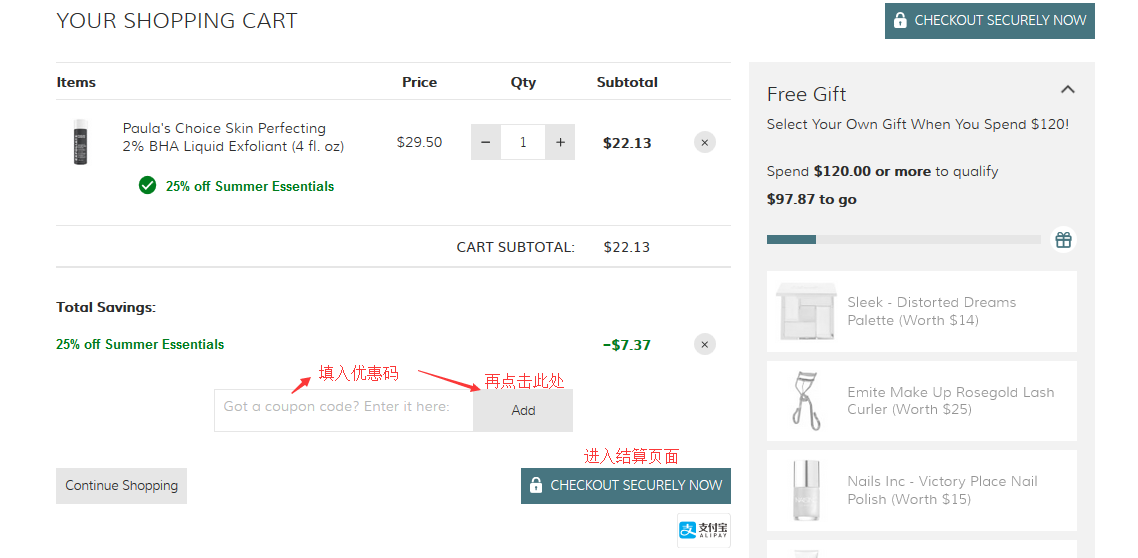
Task: Open Paula's Choice Skin Perfecting product link
Action: 233,137
